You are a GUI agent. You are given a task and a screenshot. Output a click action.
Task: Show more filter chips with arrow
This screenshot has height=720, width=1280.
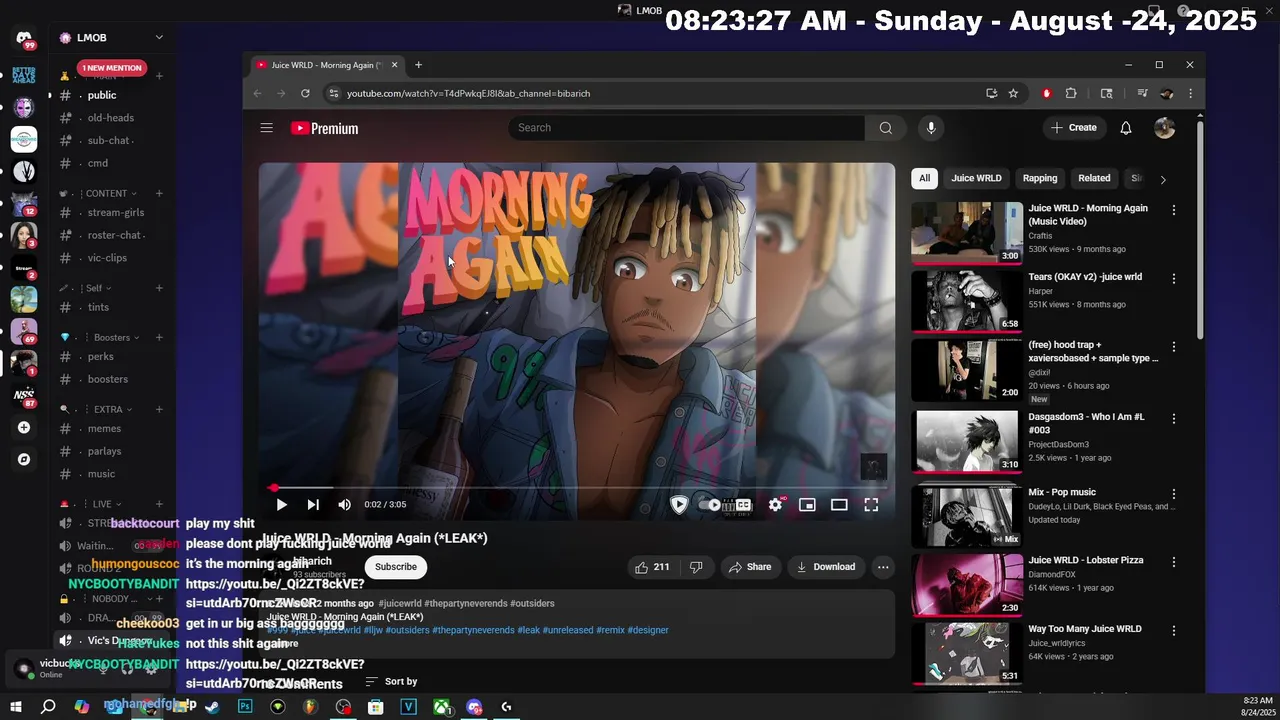1162,179
